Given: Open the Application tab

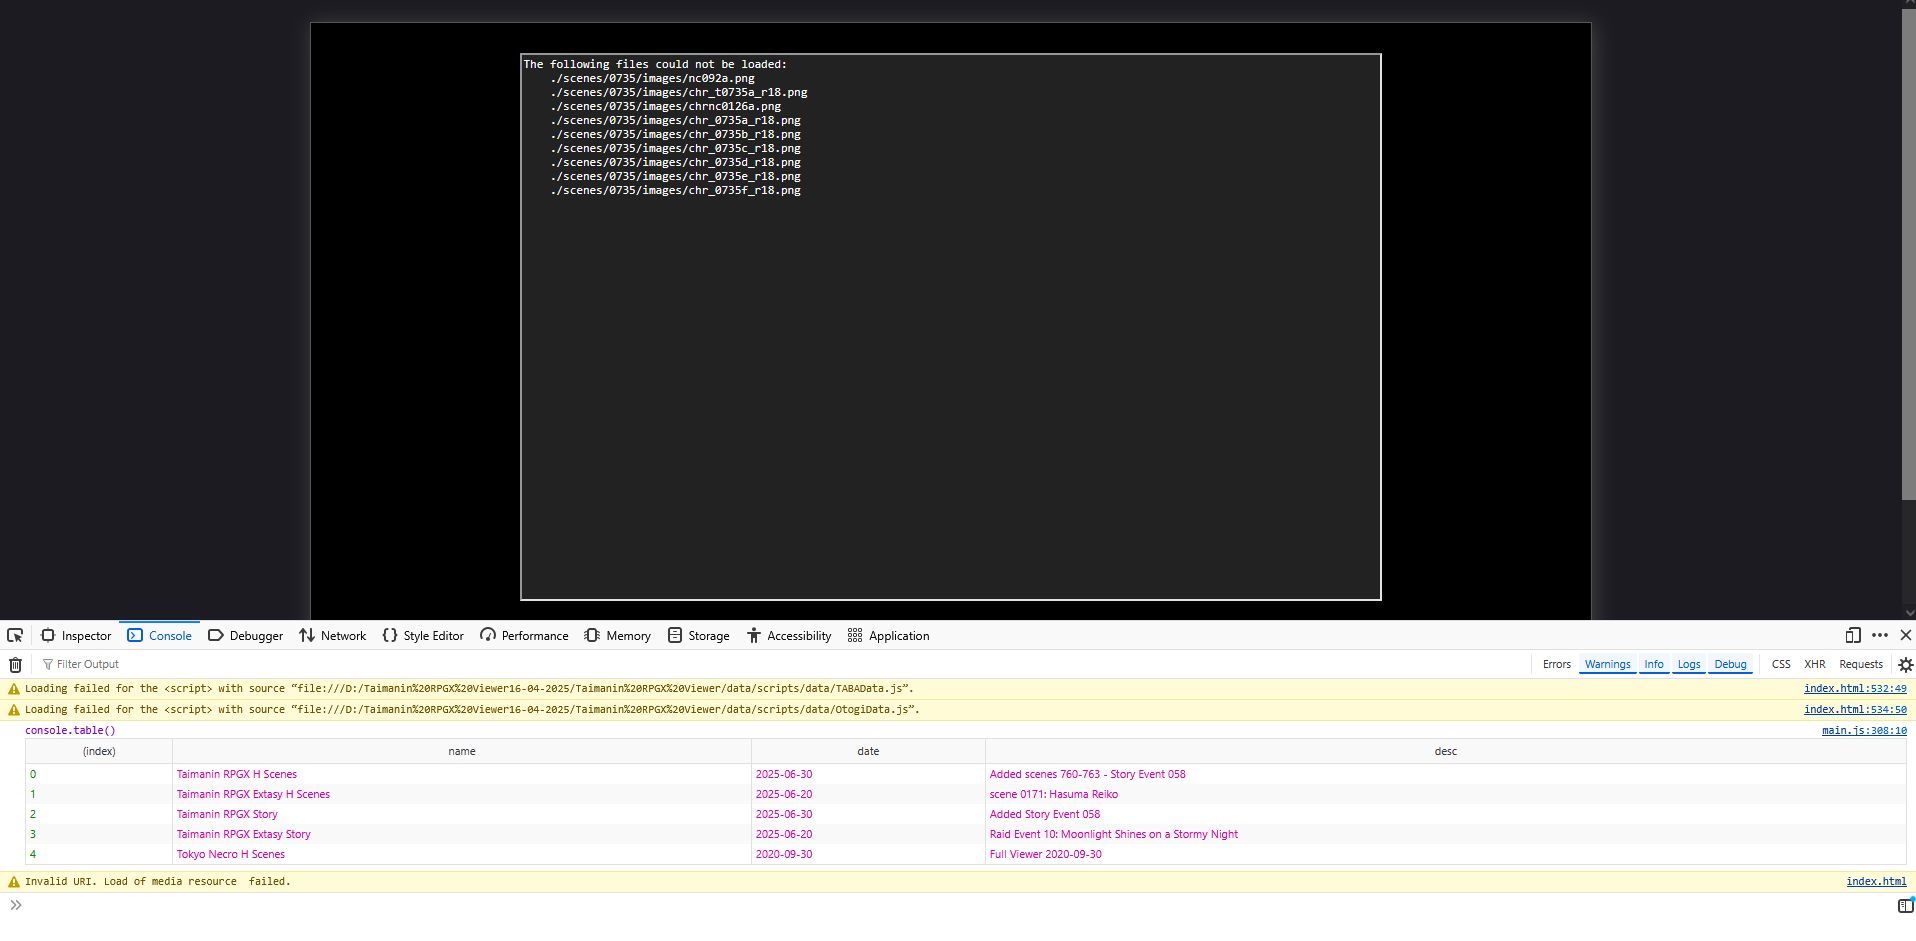Looking at the screenshot, I should (x=888, y=636).
